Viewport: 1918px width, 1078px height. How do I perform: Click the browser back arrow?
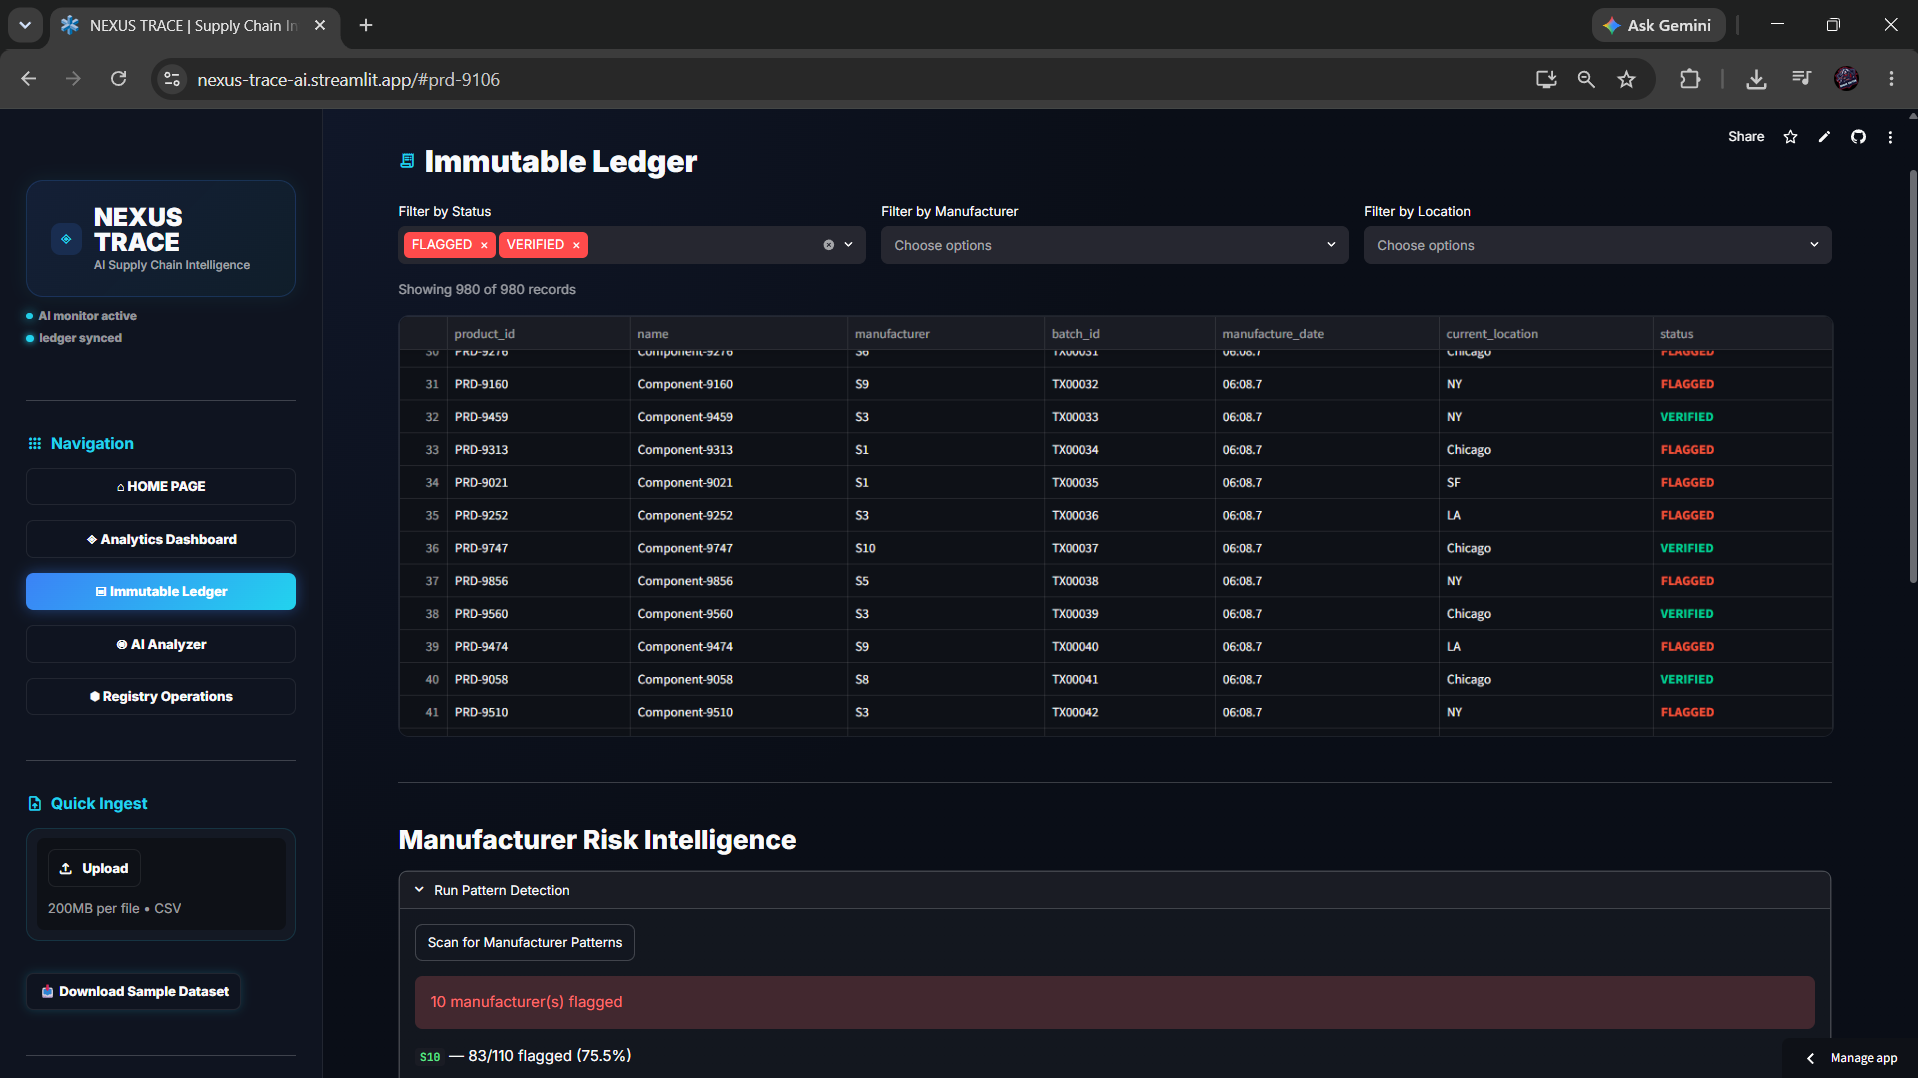pyautogui.click(x=28, y=79)
